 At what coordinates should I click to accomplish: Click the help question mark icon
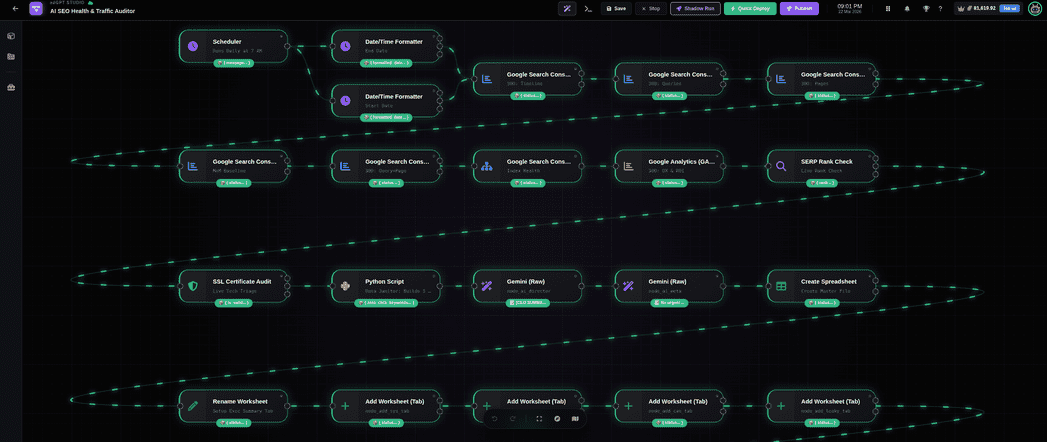pos(940,8)
